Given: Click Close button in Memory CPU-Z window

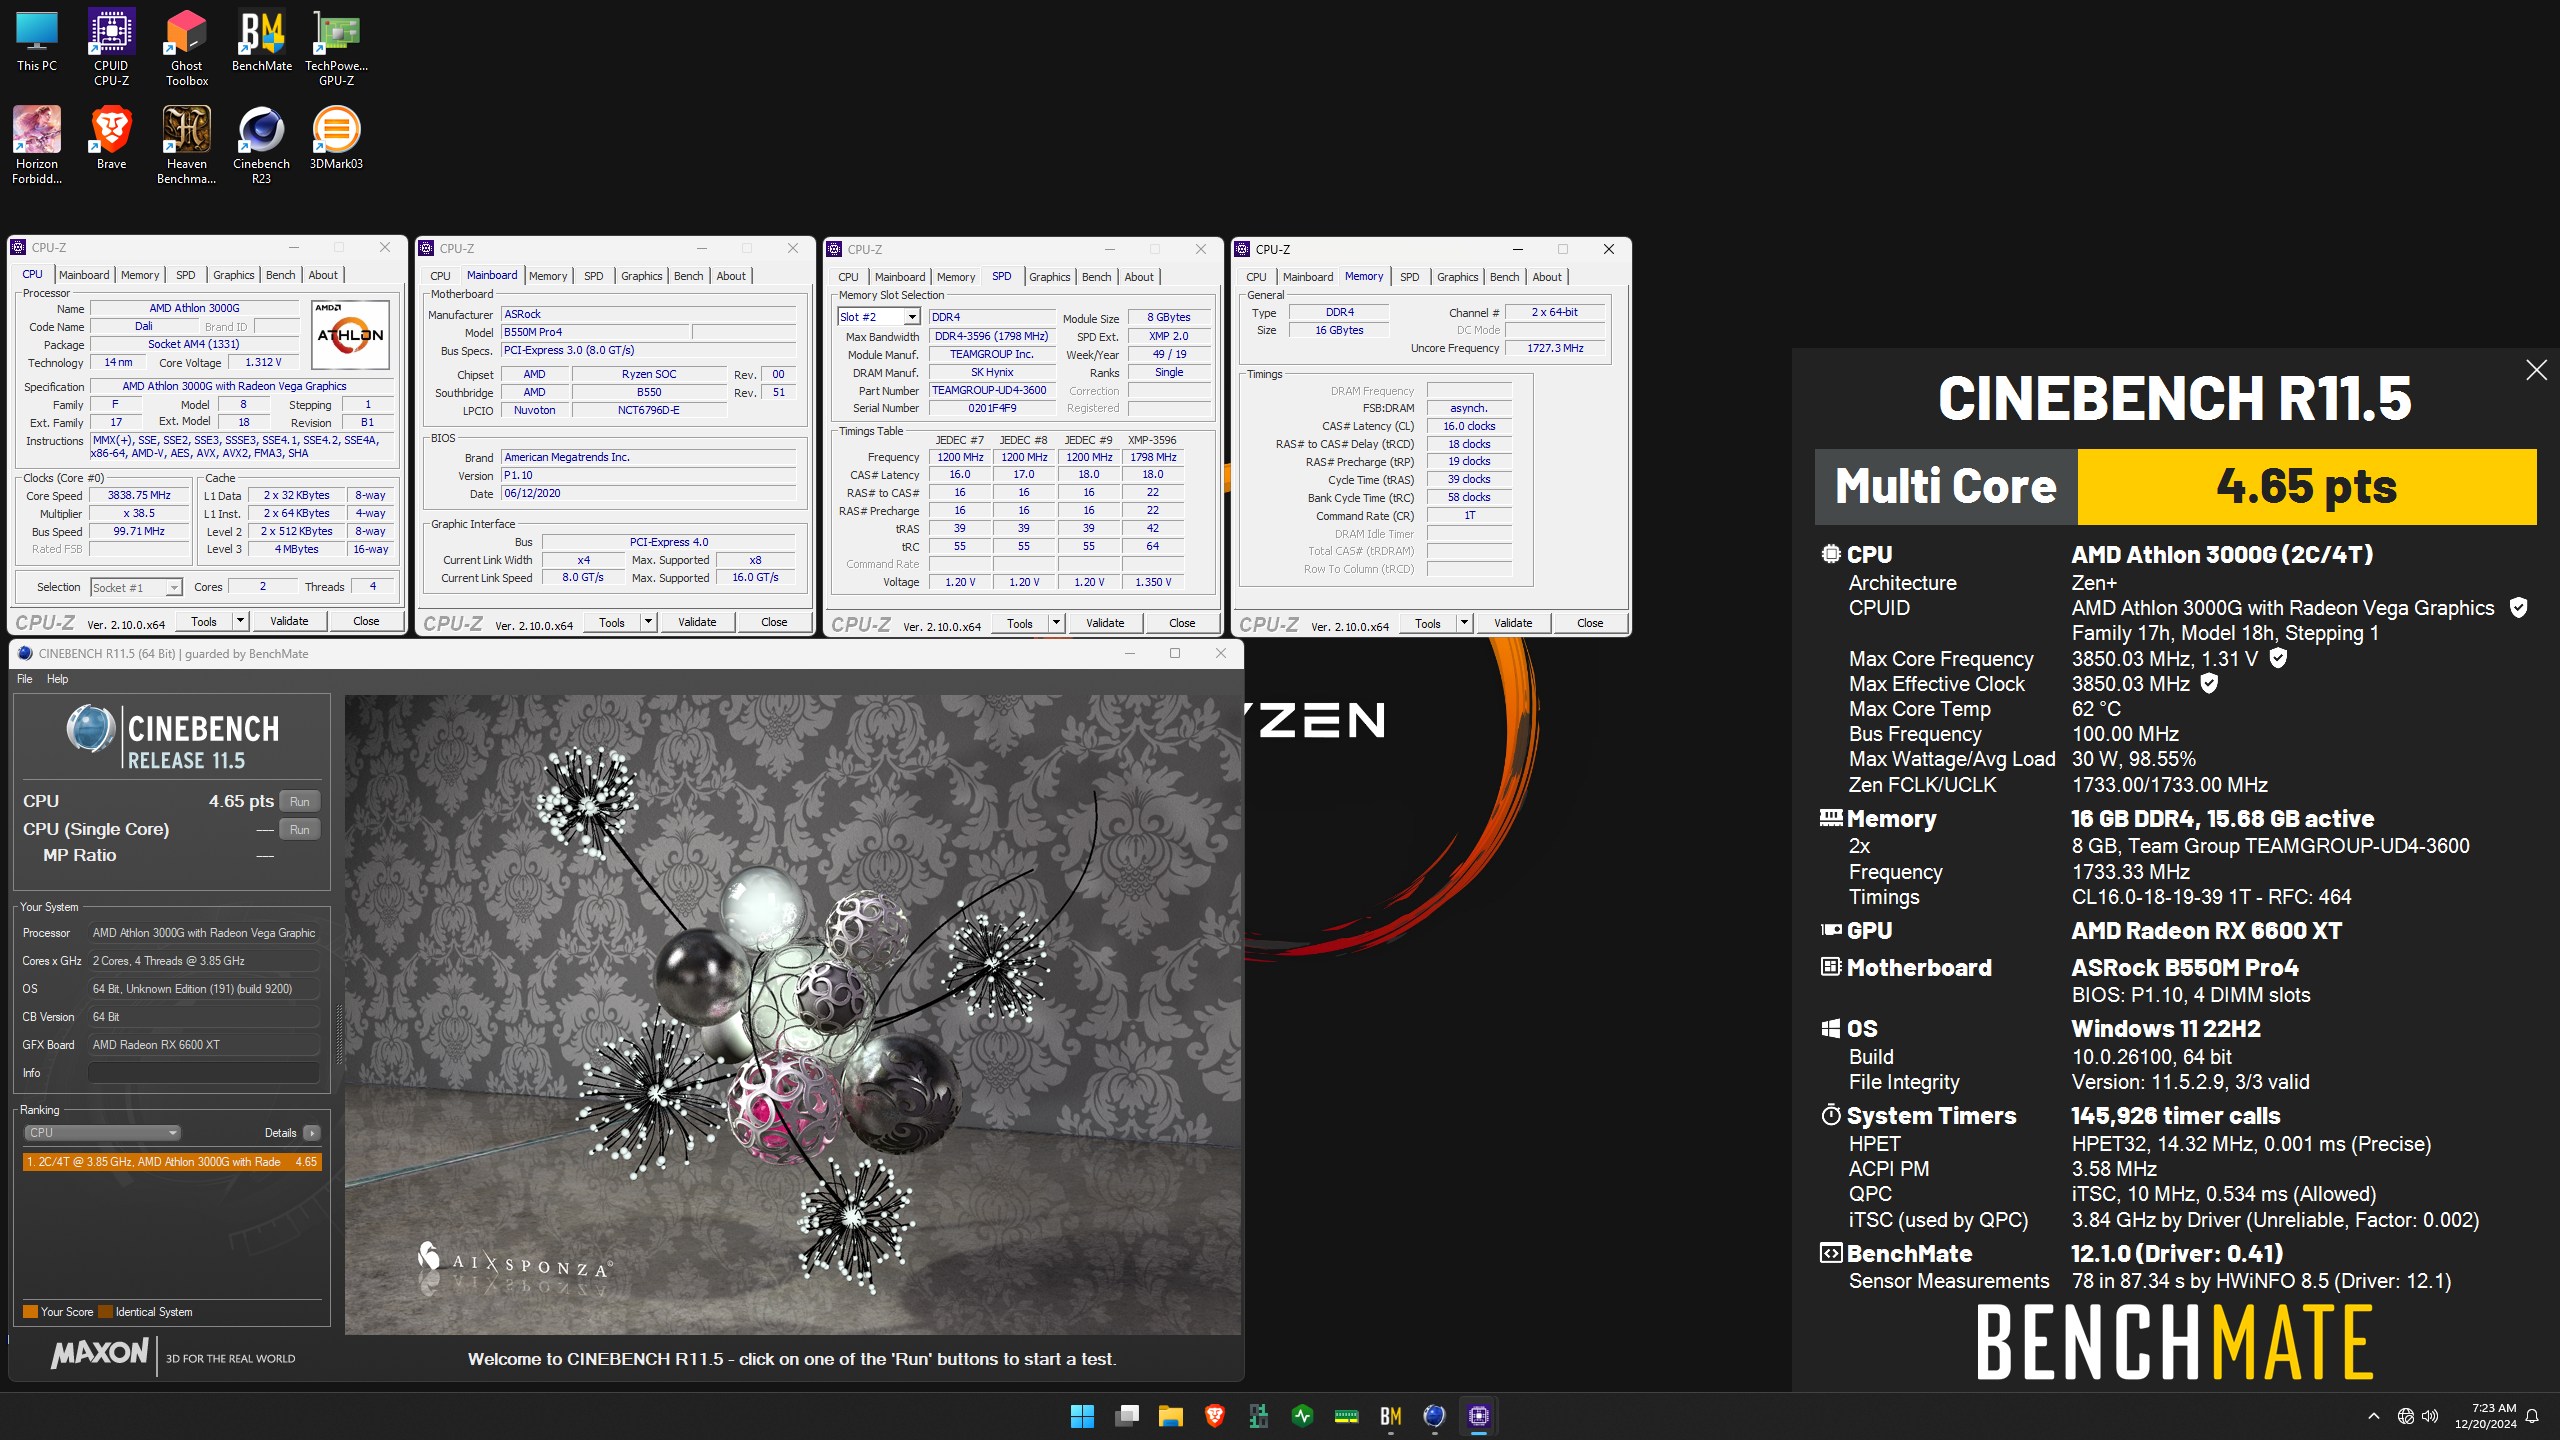Looking at the screenshot, I should click(x=1590, y=623).
